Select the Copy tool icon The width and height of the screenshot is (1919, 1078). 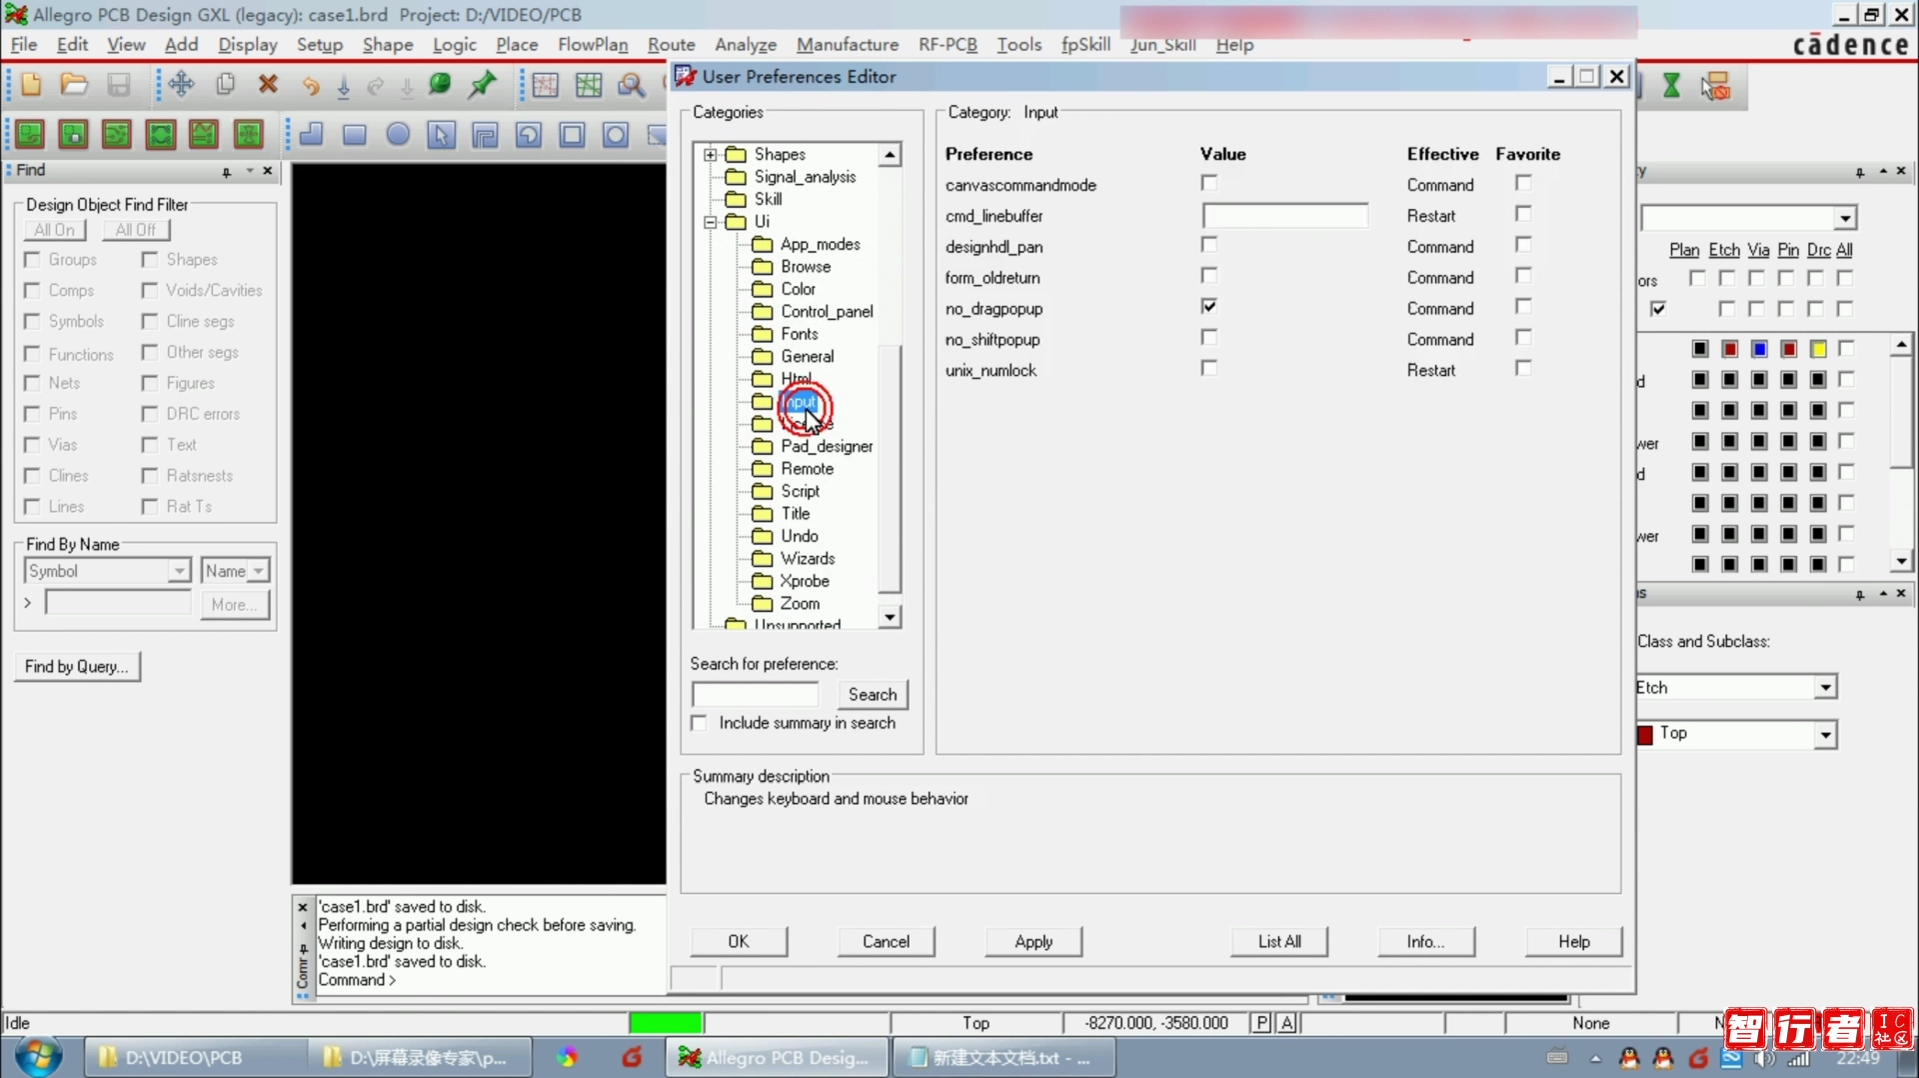pos(225,85)
